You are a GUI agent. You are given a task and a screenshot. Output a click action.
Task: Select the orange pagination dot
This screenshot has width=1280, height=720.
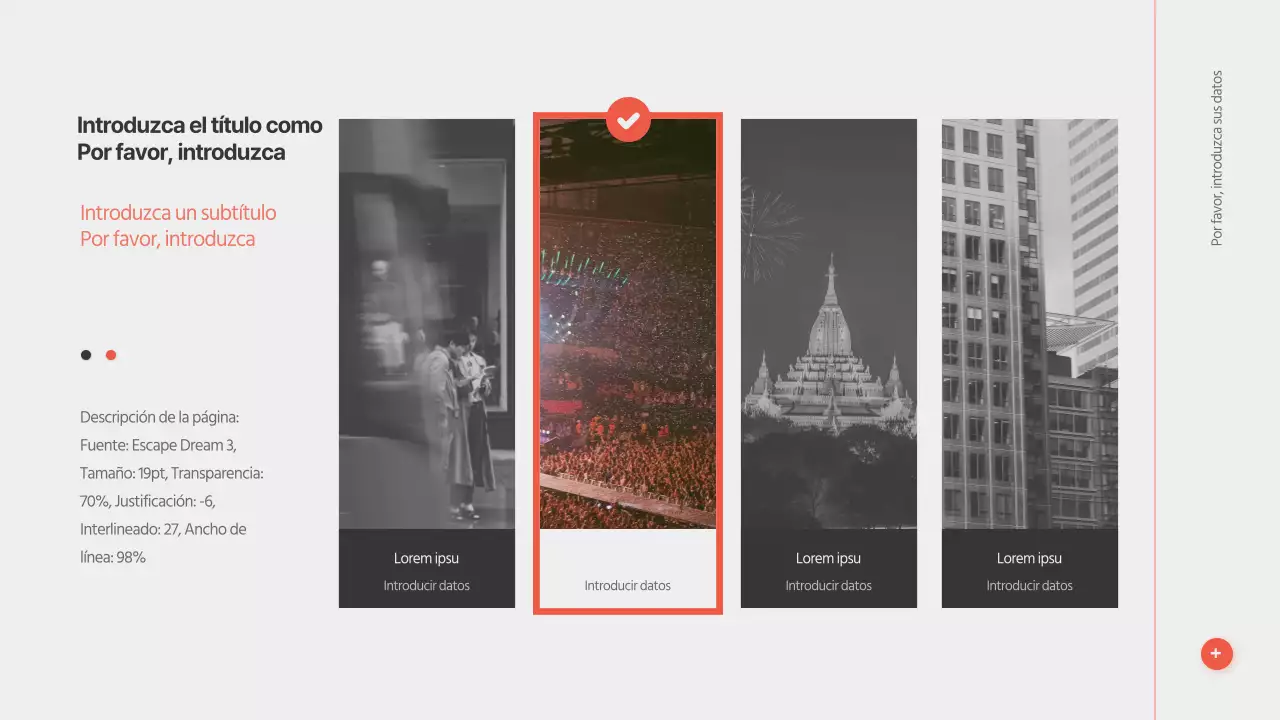point(111,355)
